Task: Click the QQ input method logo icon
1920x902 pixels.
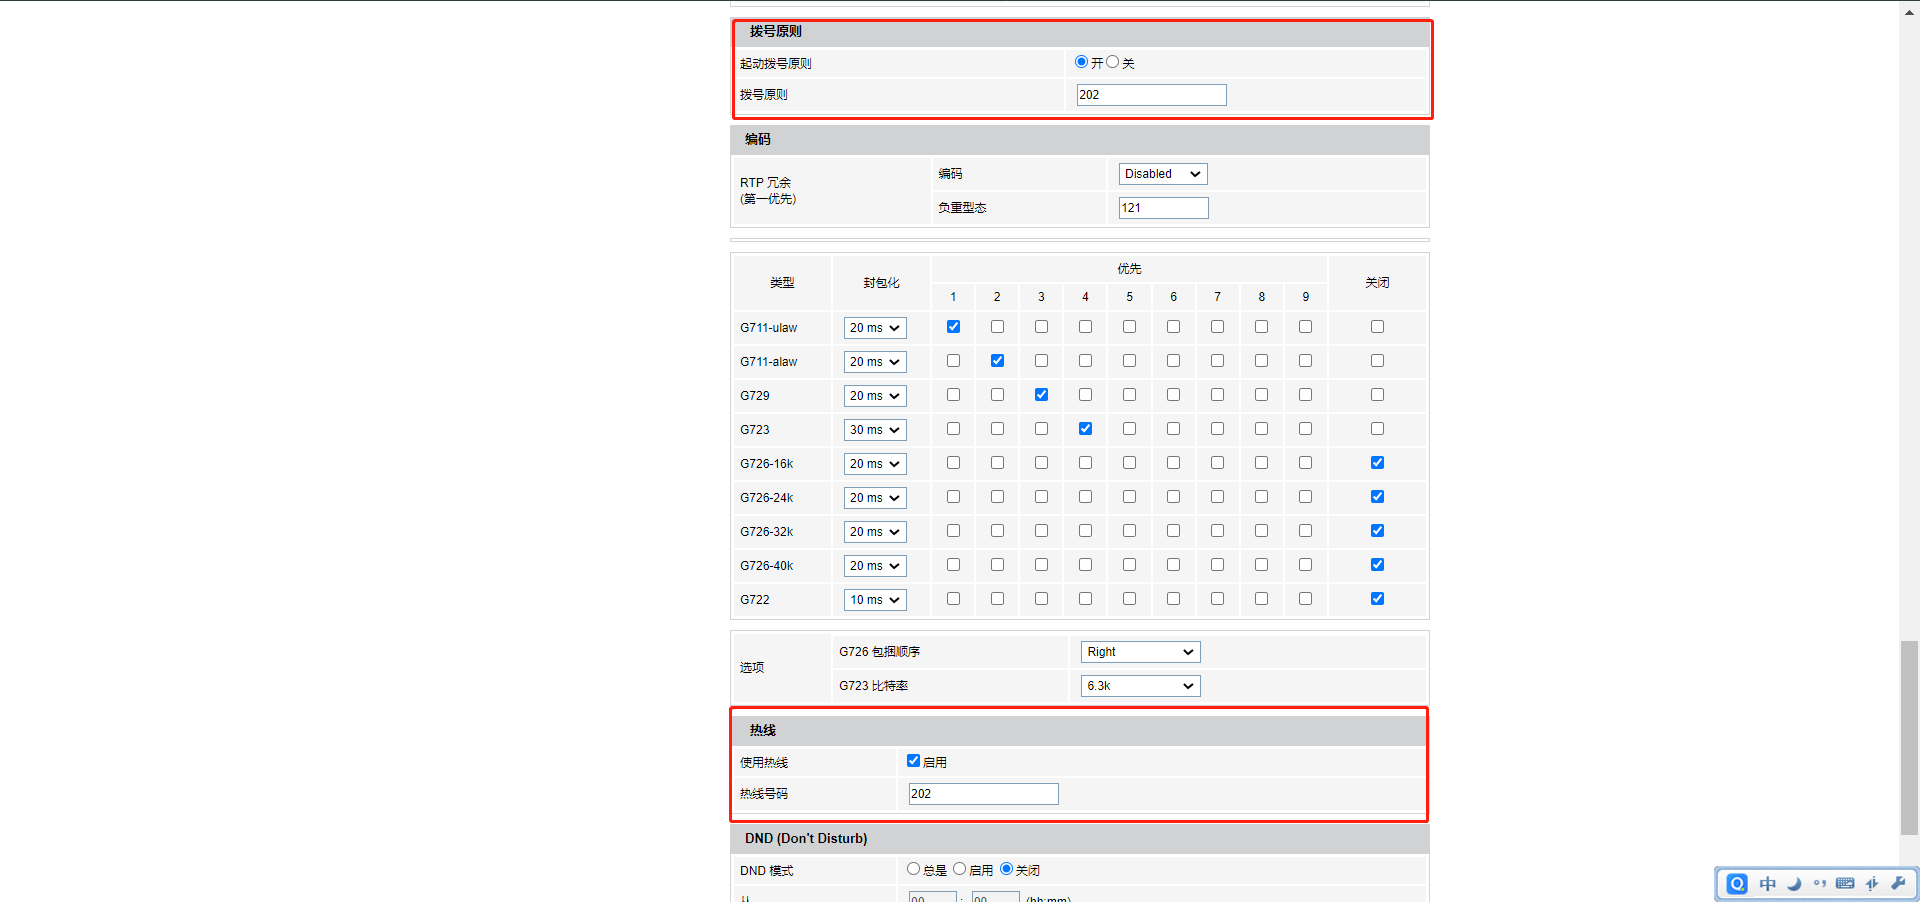Action: coord(1738,884)
